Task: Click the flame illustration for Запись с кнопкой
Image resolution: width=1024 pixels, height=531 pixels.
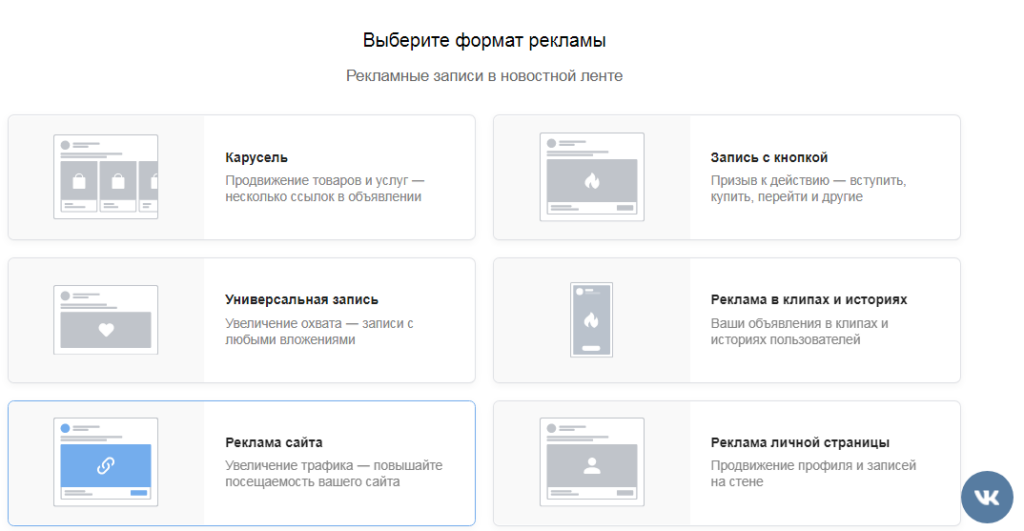Action: click(592, 176)
